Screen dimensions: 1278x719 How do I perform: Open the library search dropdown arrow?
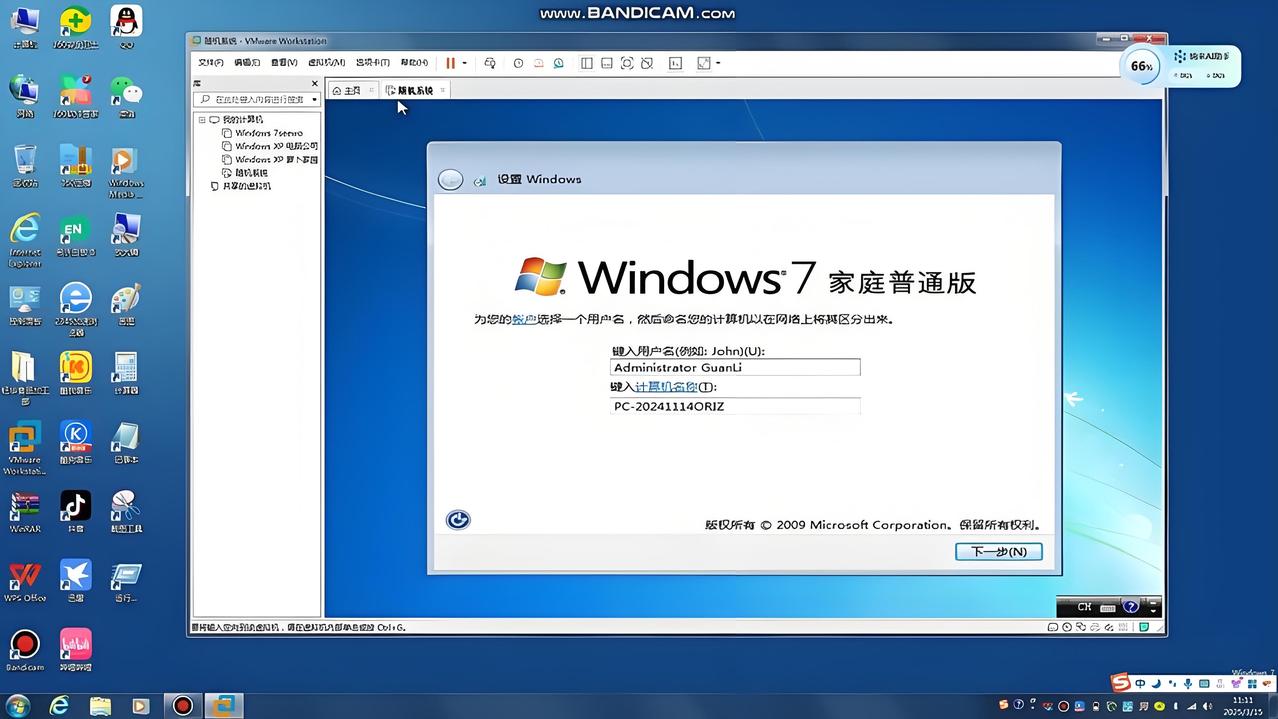[313, 99]
